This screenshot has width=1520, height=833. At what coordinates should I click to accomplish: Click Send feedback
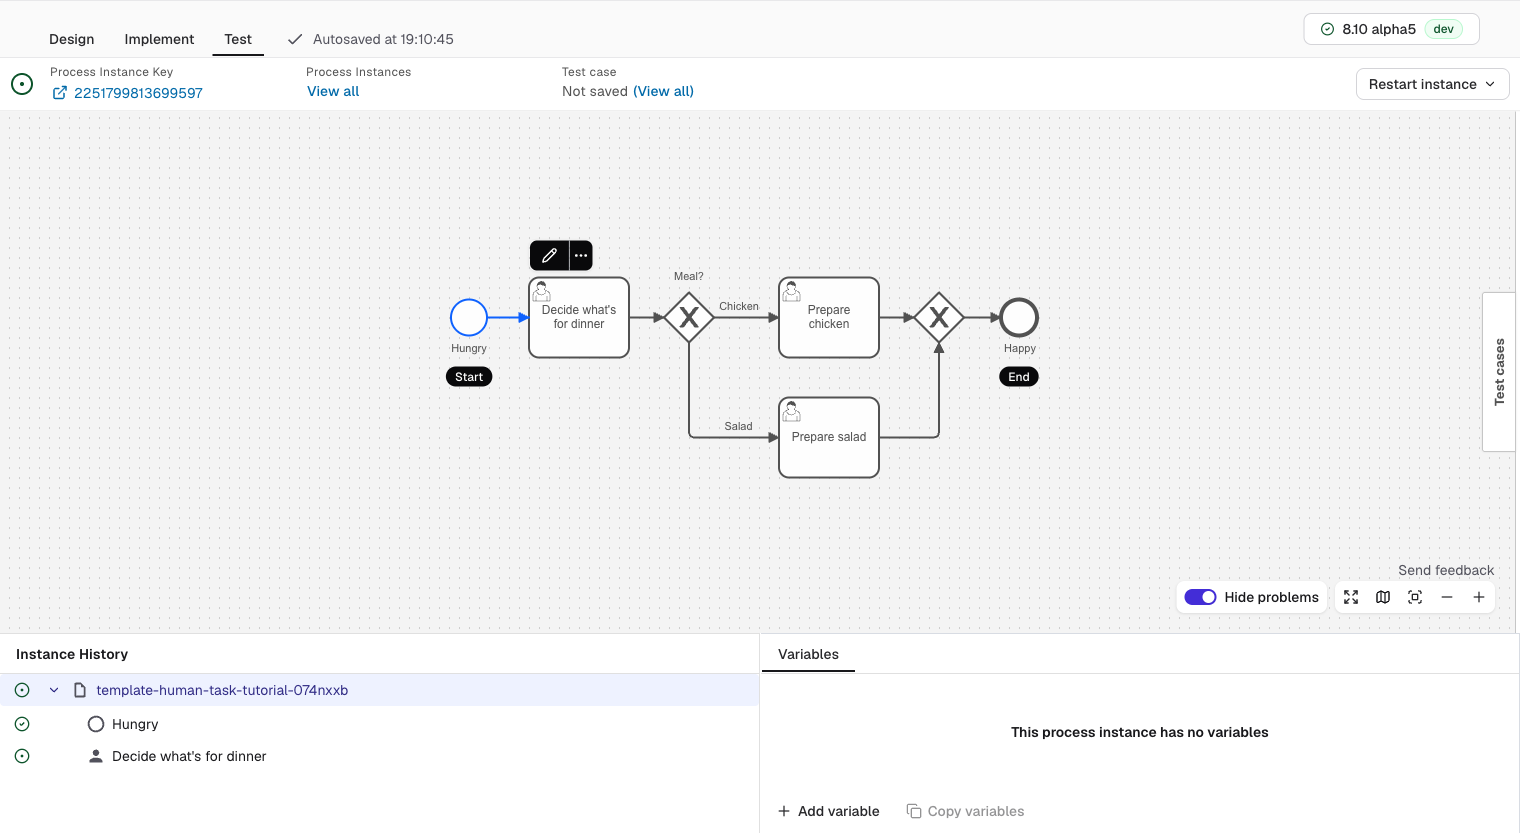point(1446,570)
